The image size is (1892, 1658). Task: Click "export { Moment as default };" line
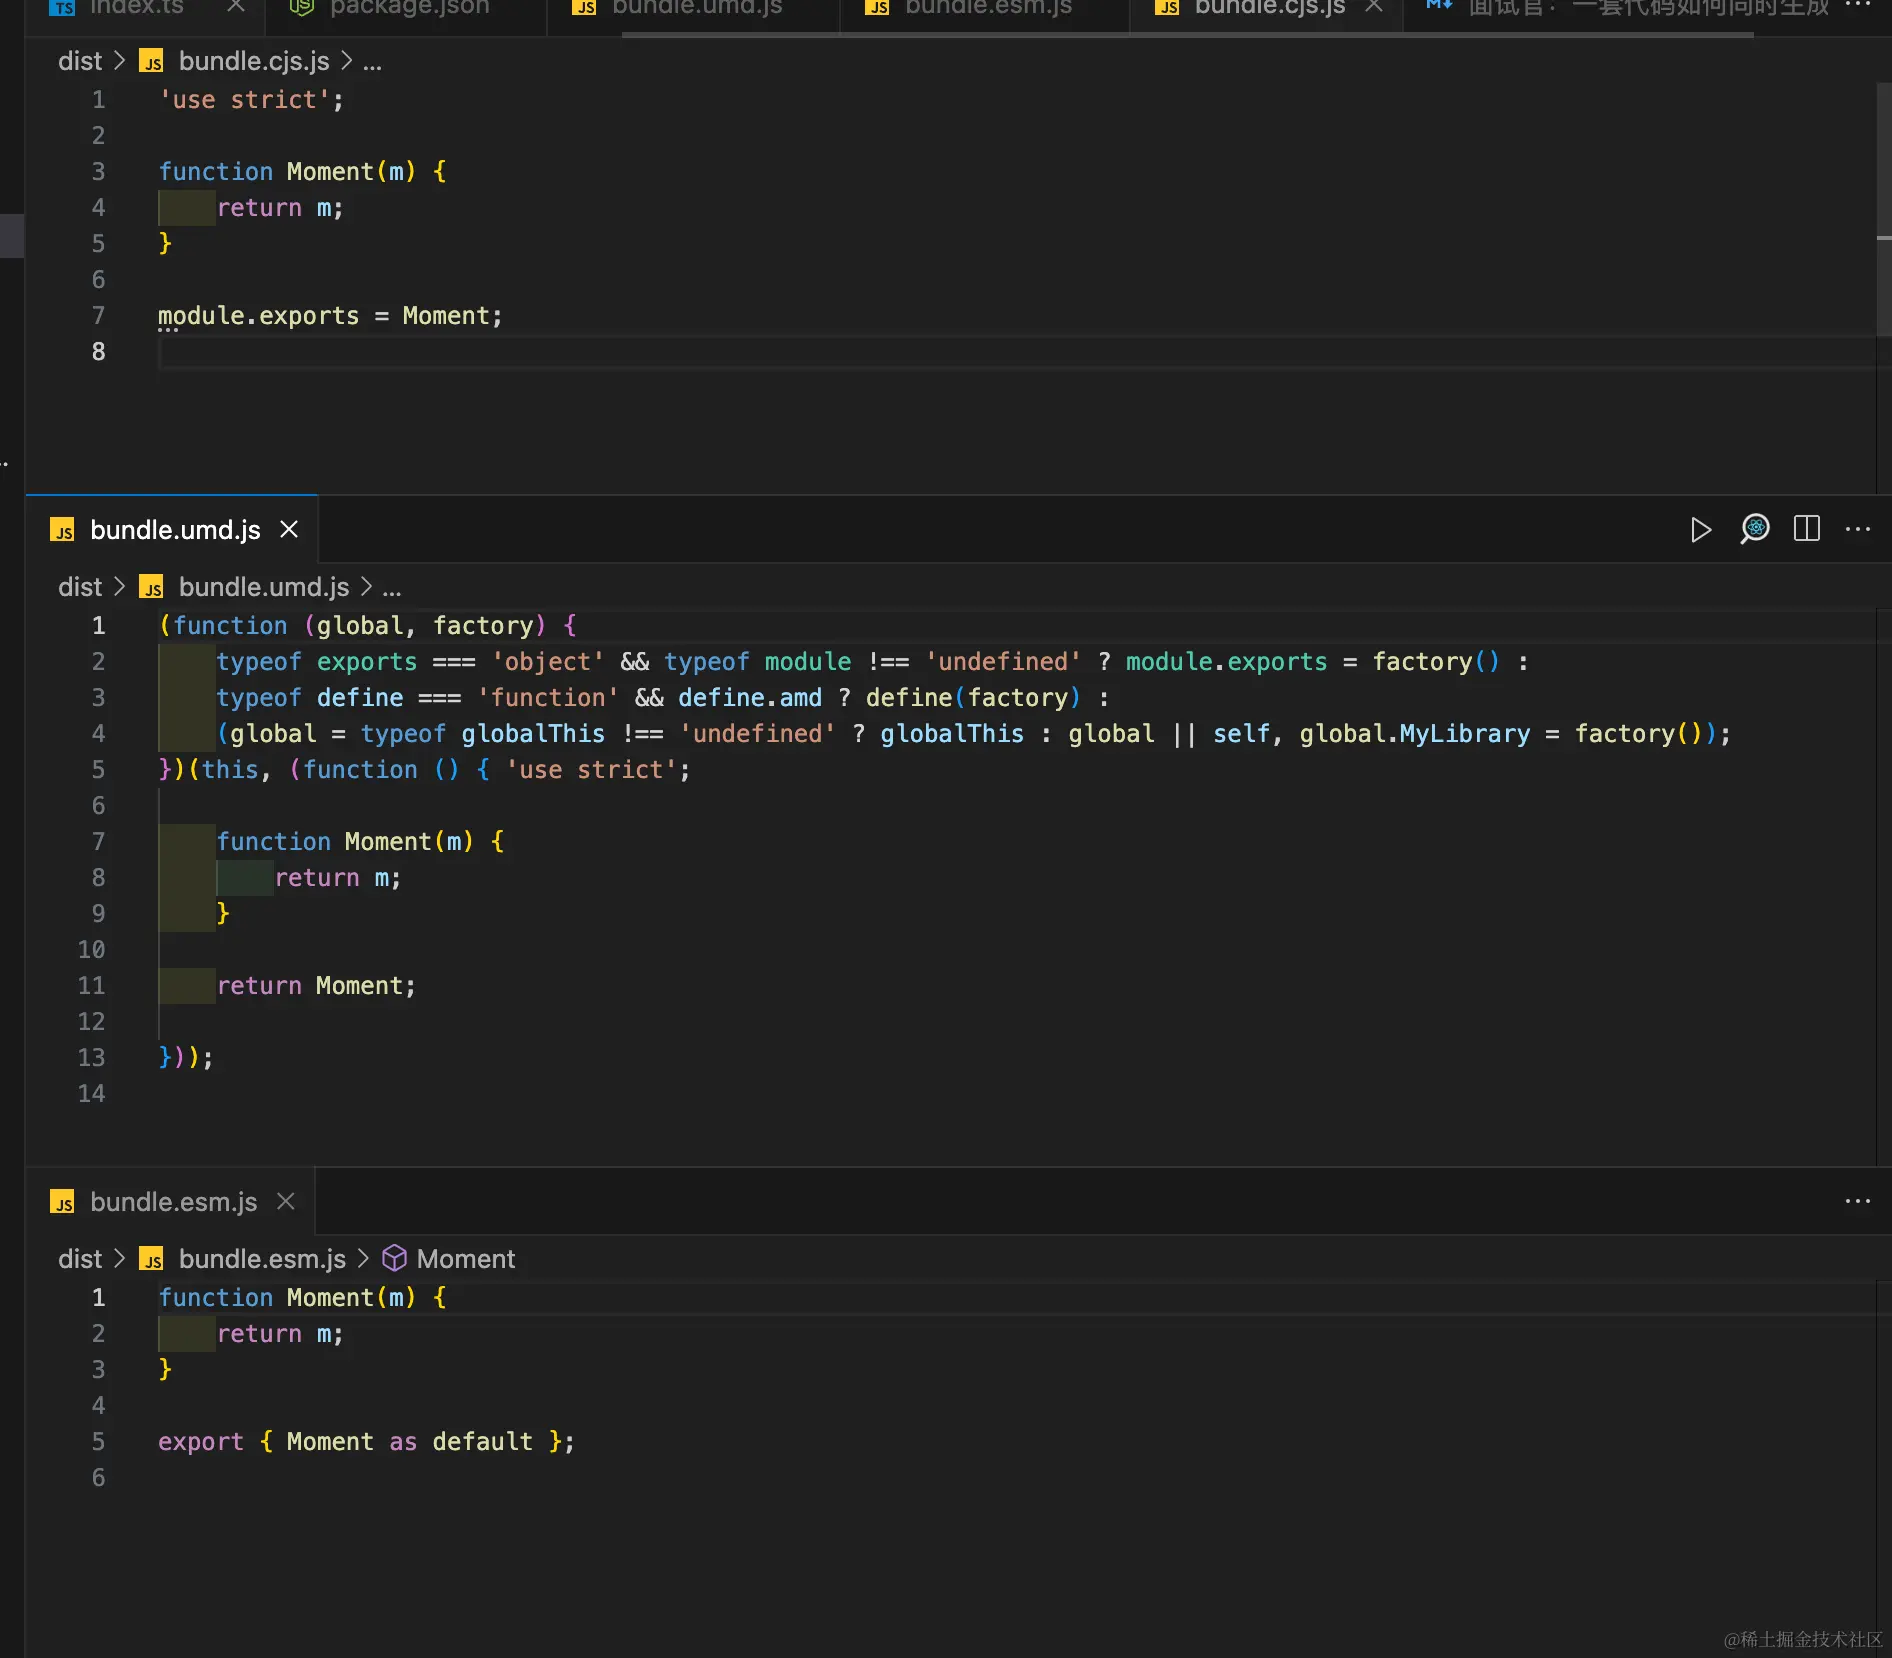point(366,1442)
